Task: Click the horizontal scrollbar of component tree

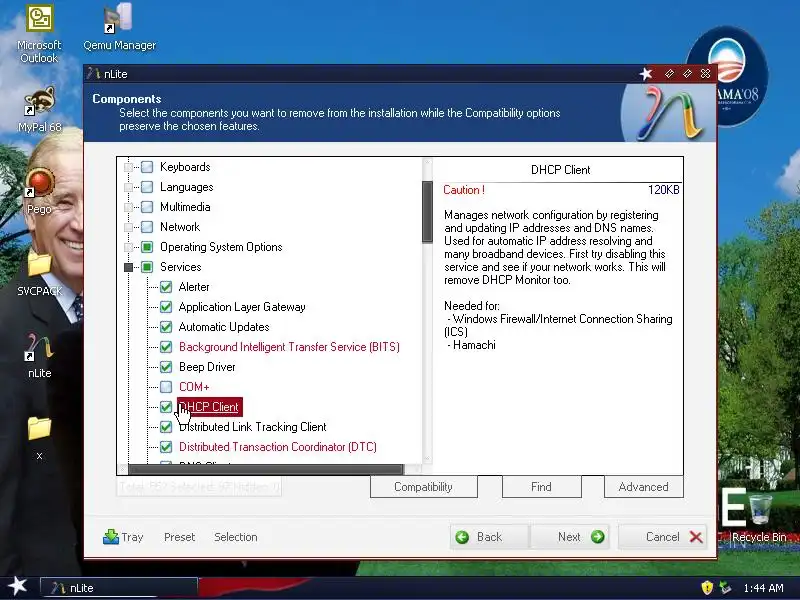Action: (265, 468)
